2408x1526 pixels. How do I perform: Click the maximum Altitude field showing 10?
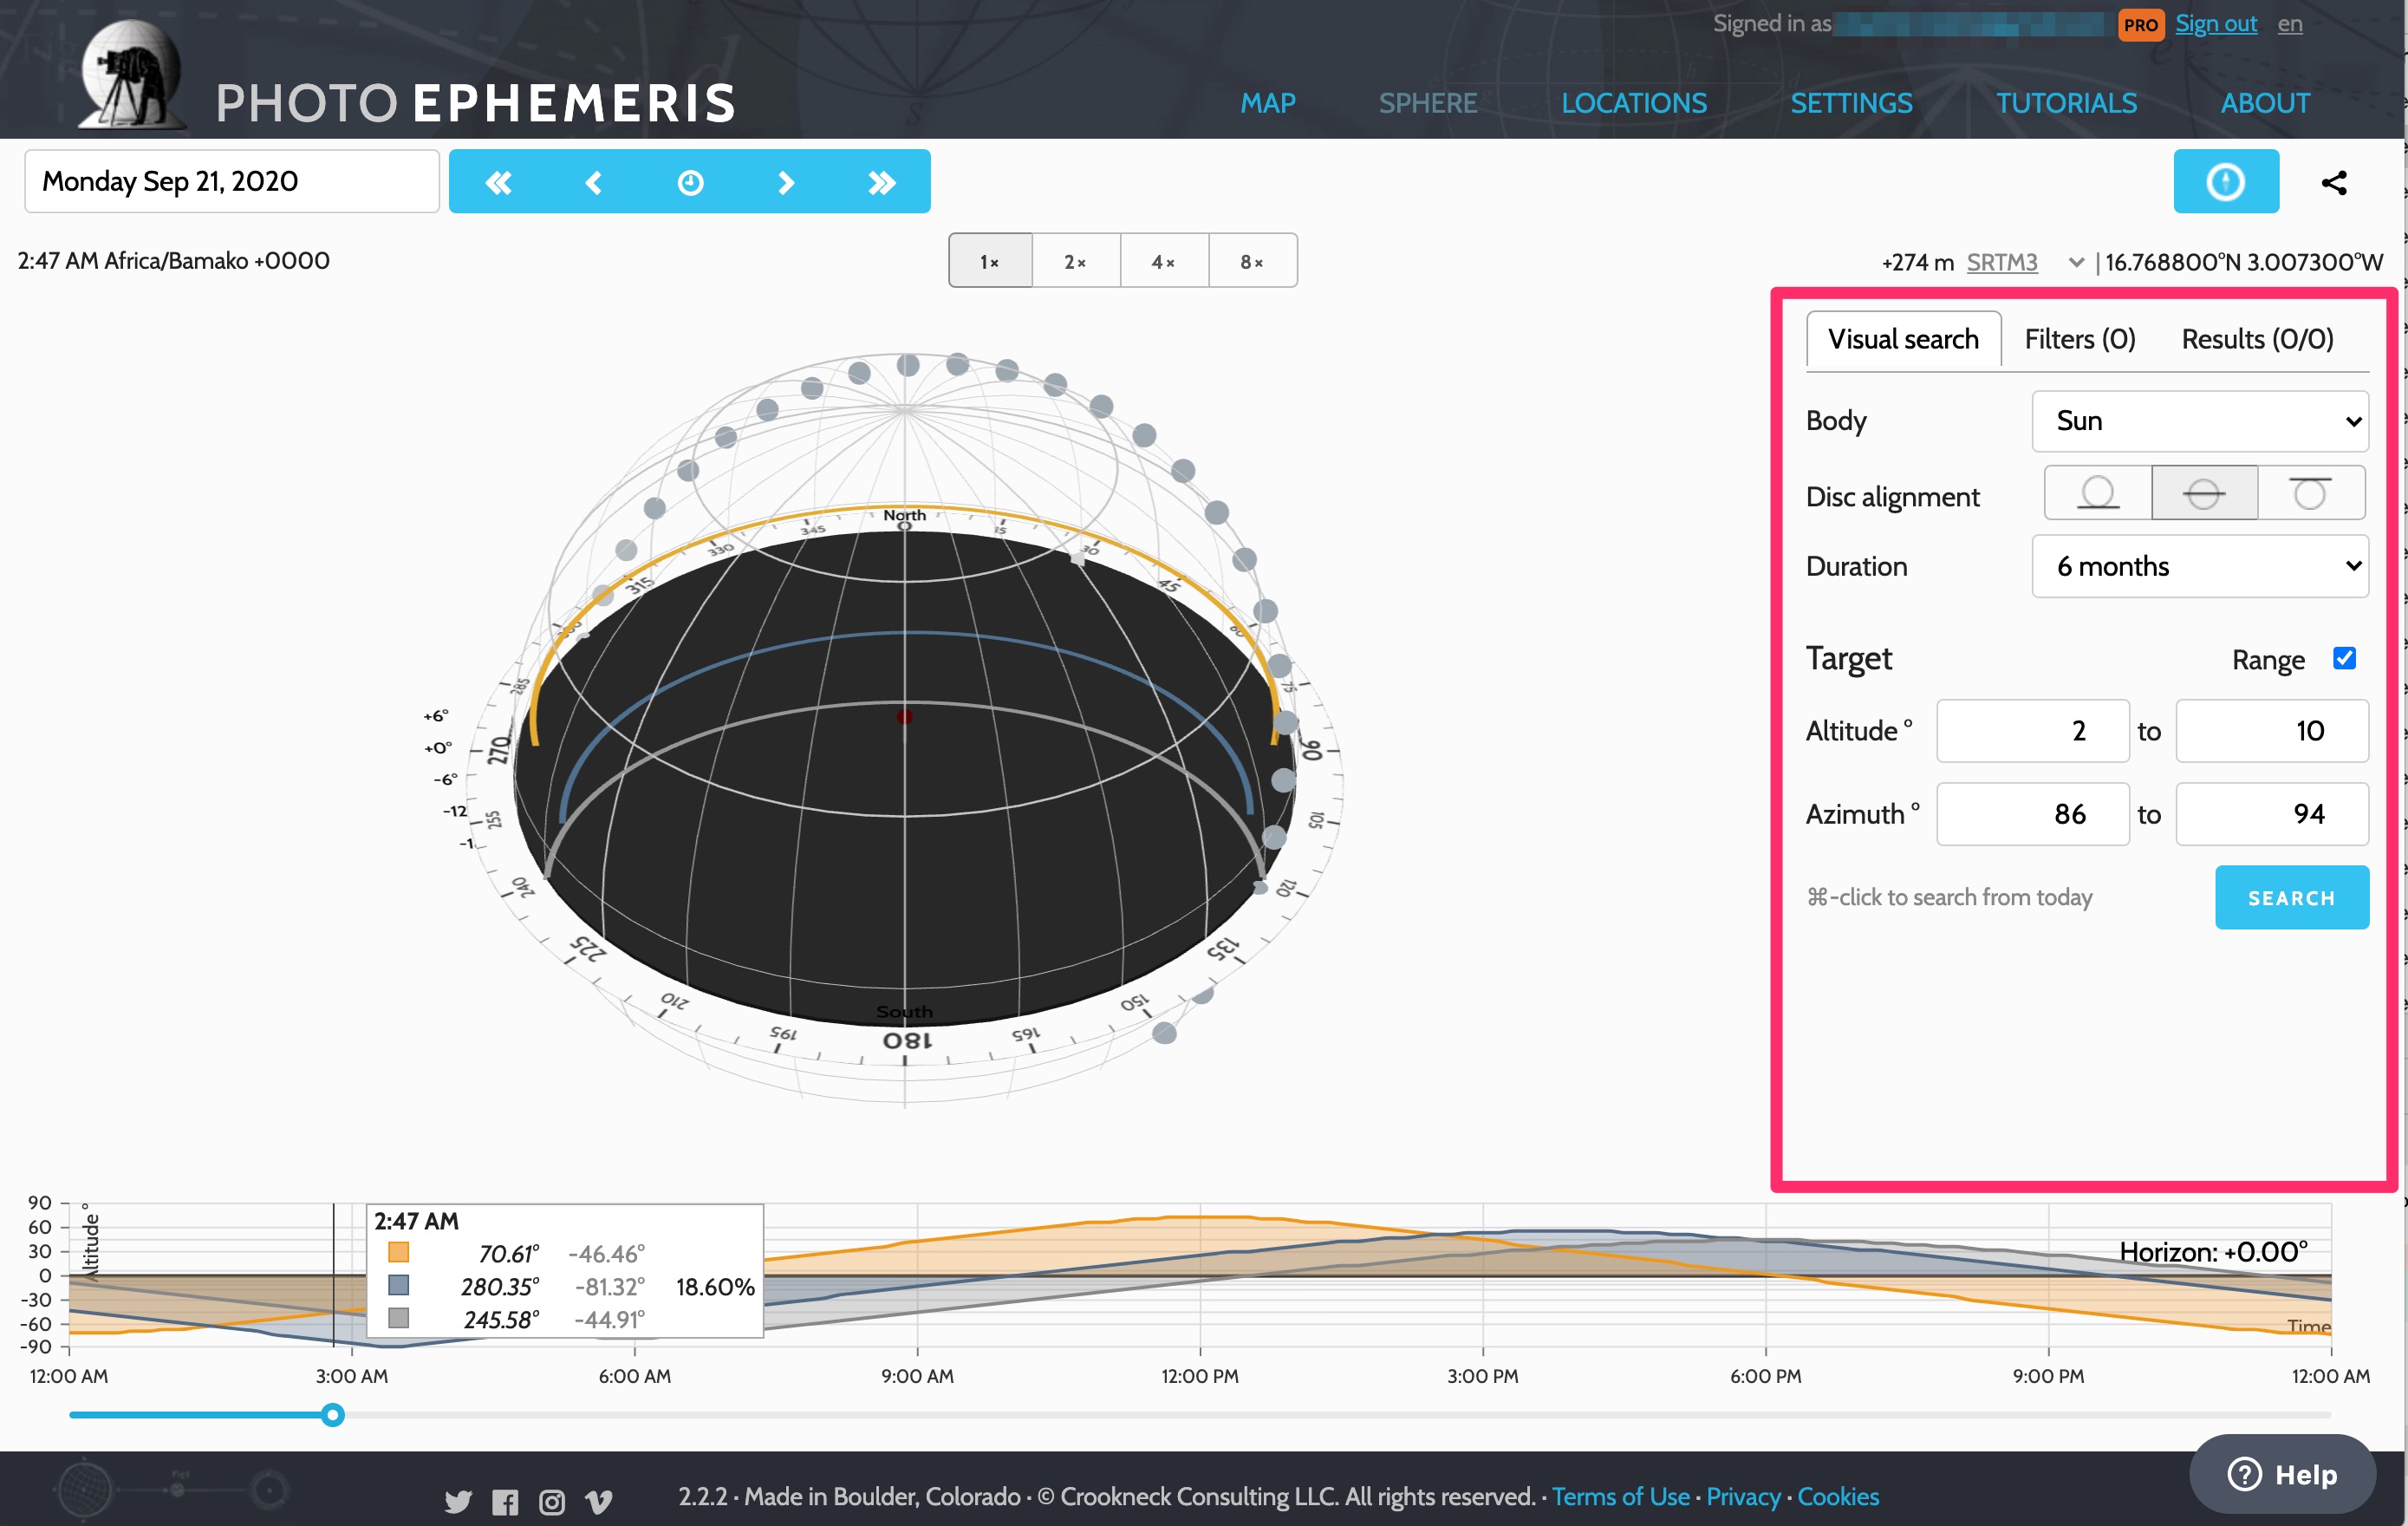click(2271, 730)
